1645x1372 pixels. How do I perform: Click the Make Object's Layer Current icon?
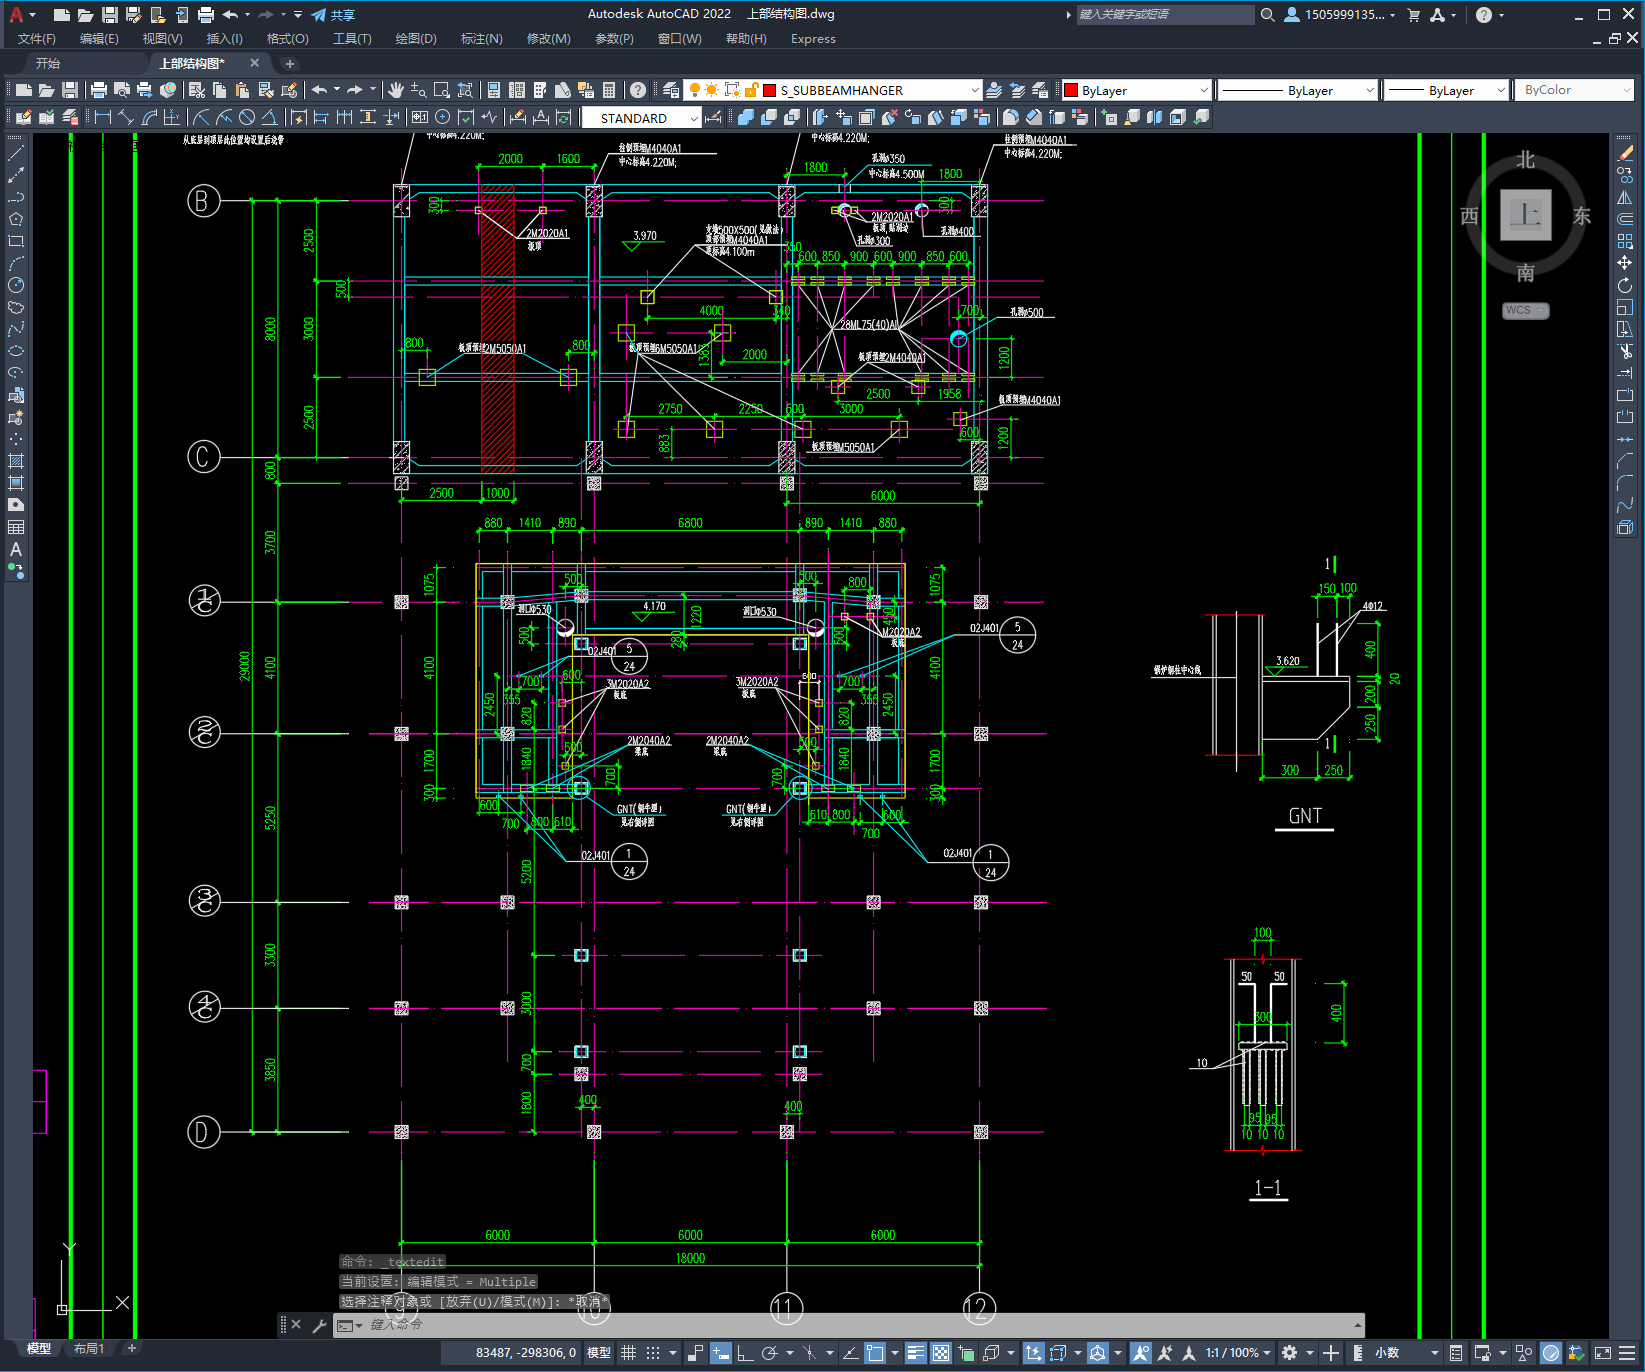(994, 90)
